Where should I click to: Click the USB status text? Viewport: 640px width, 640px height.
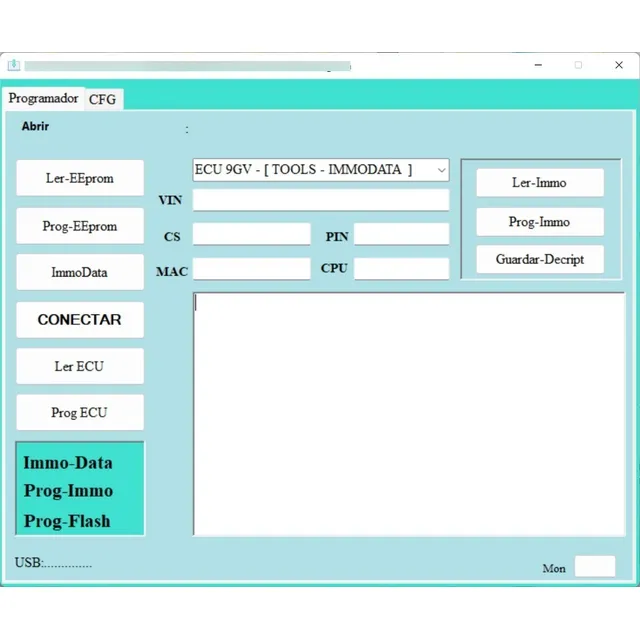click(53, 563)
